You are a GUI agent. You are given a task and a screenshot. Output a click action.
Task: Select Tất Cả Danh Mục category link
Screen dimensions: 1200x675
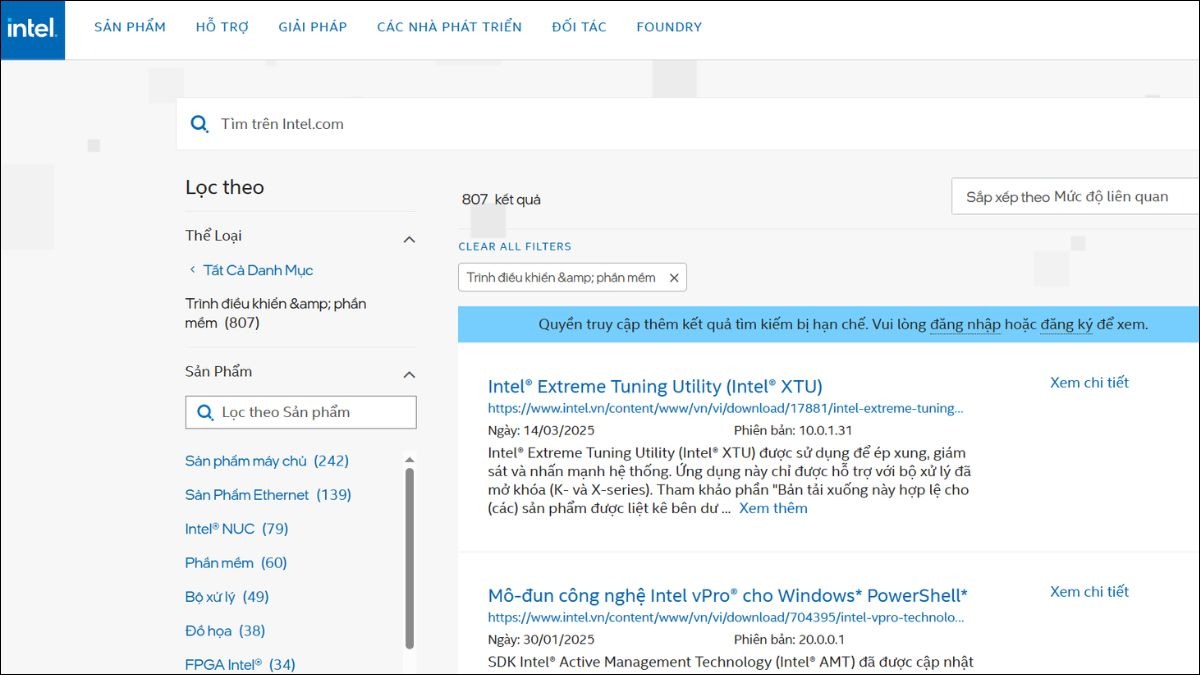tap(258, 270)
